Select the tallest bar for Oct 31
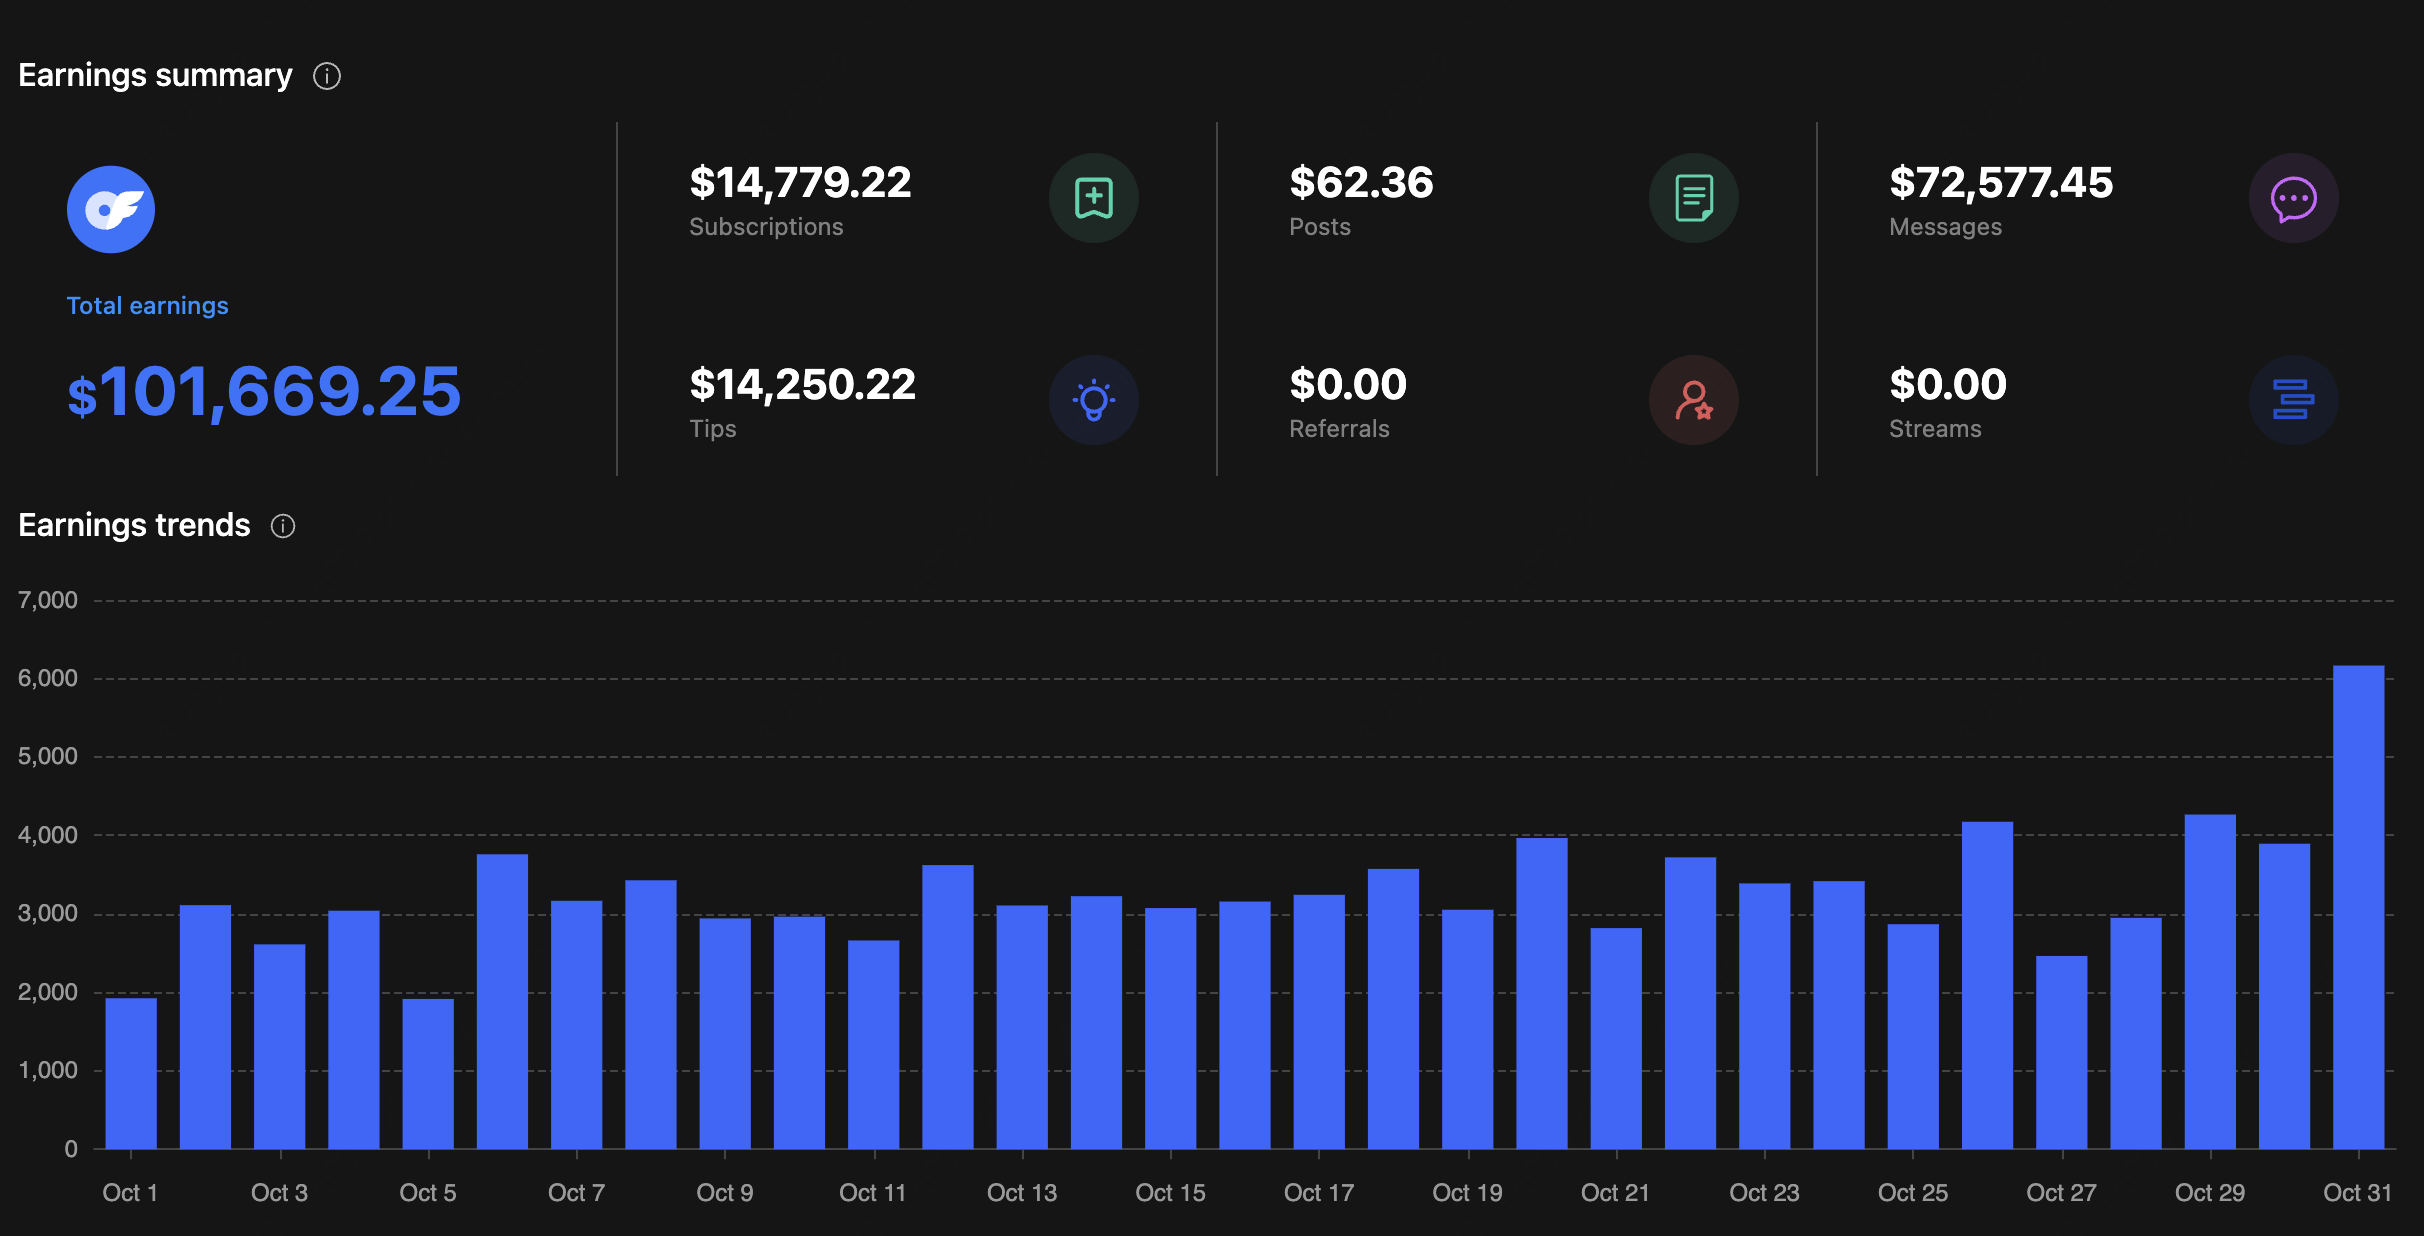 pos(2357,900)
